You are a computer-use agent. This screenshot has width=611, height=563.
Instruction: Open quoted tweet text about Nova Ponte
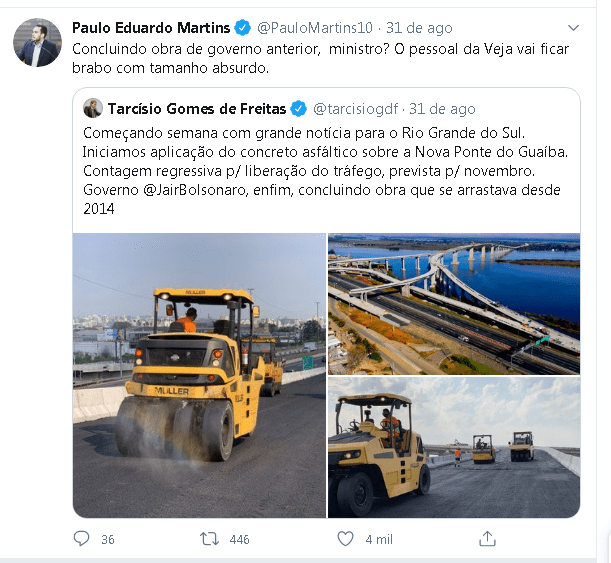tap(325, 171)
